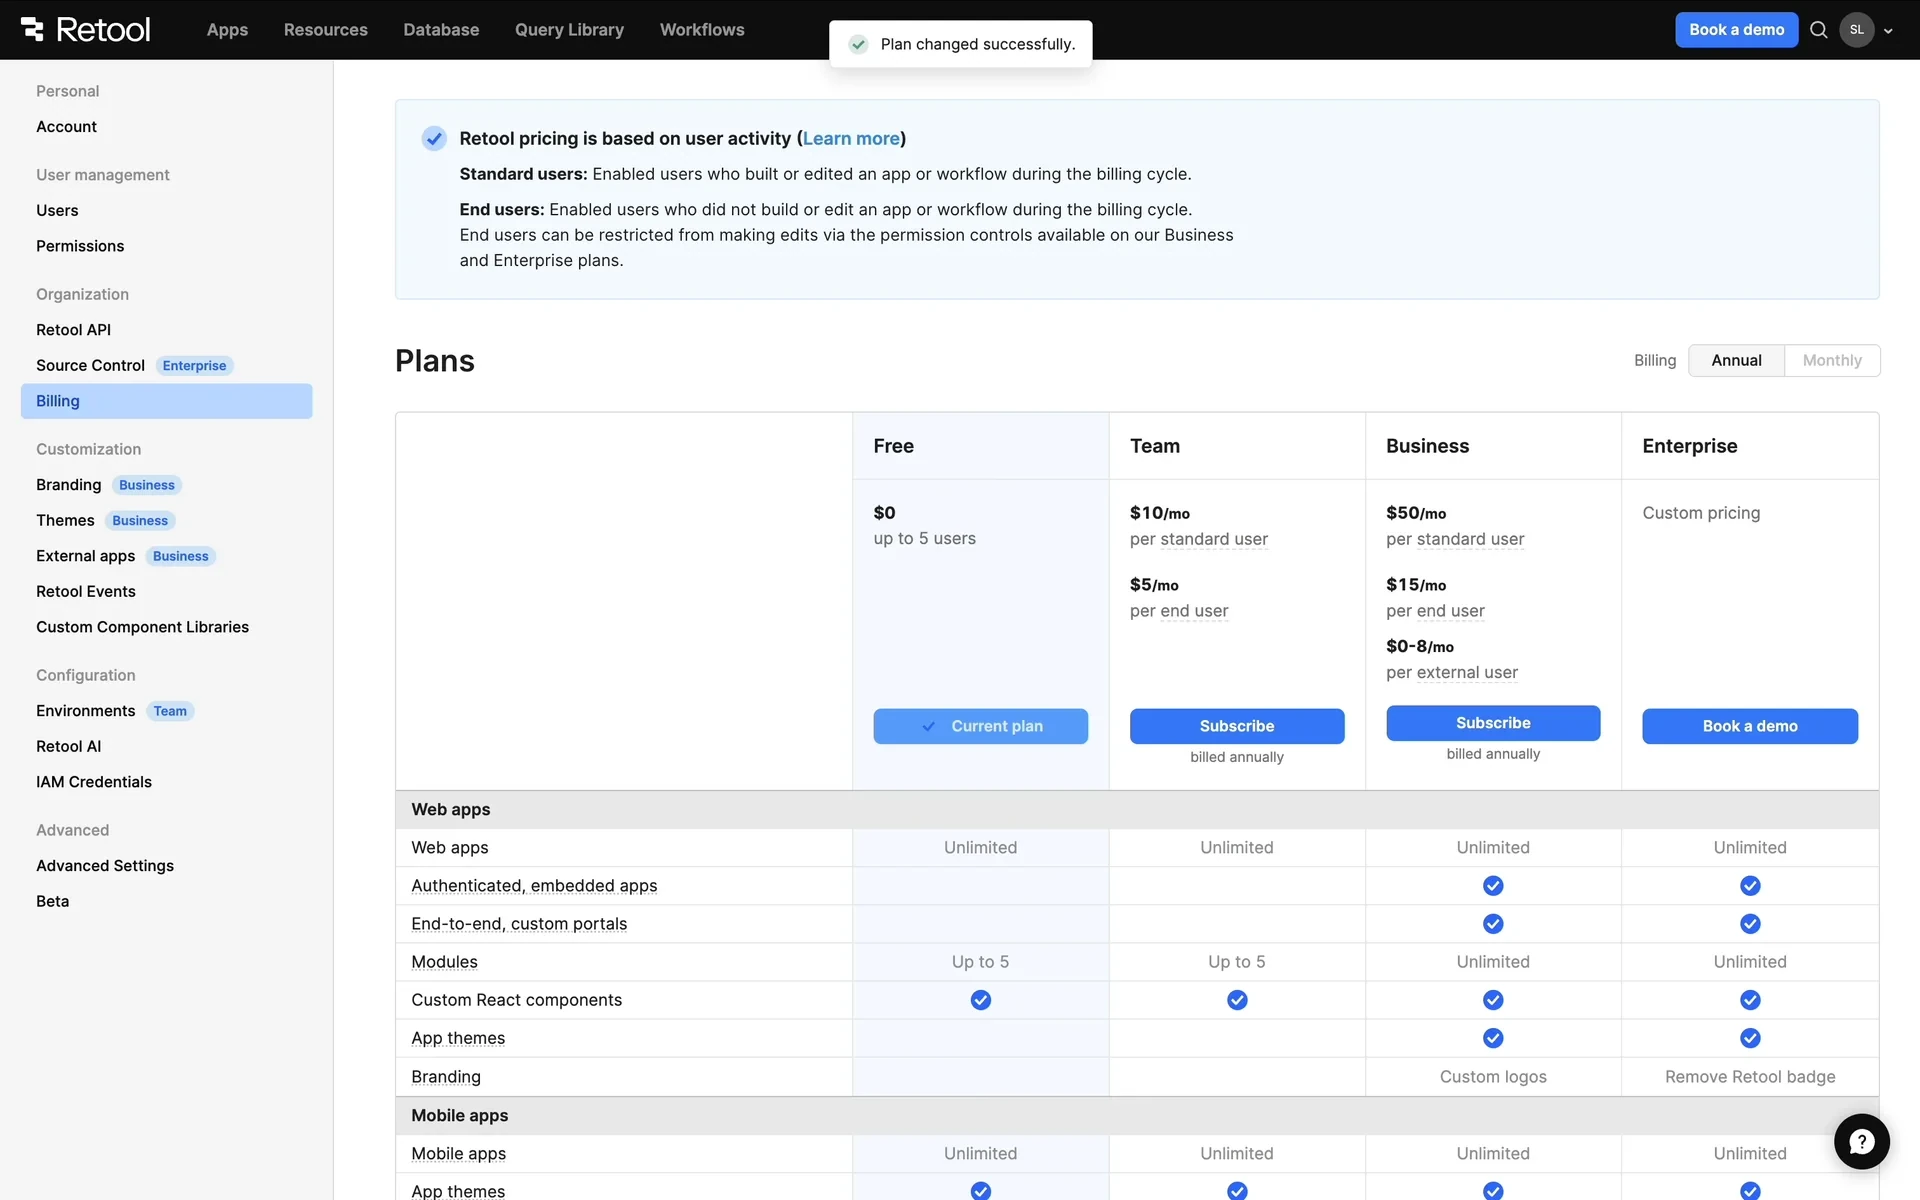Click 'per external user' under Business plan
Viewport: 1920px width, 1200px height.
coord(1452,673)
